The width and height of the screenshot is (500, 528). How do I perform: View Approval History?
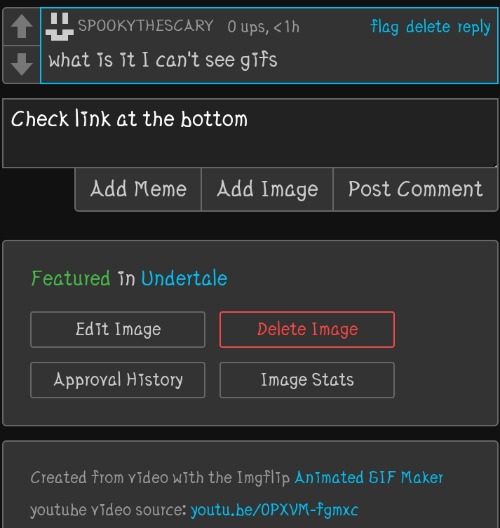pyautogui.click(x=118, y=380)
